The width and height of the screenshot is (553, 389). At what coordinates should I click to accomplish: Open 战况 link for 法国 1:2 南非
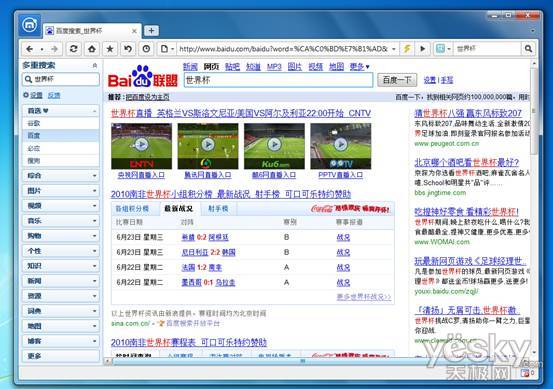pyautogui.click(x=343, y=268)
